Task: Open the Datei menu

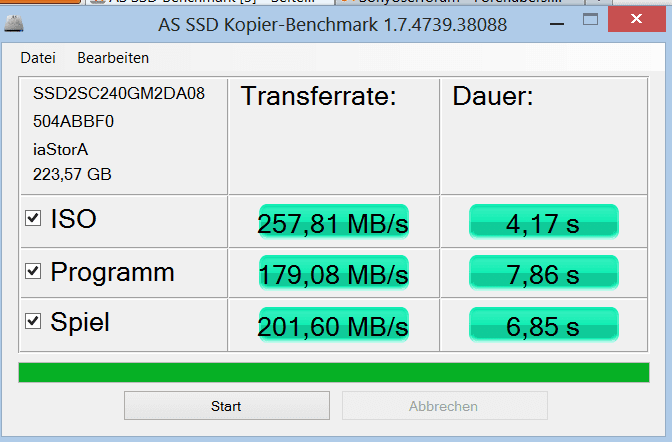Action: pyautogui.click(x=38, y=58)
